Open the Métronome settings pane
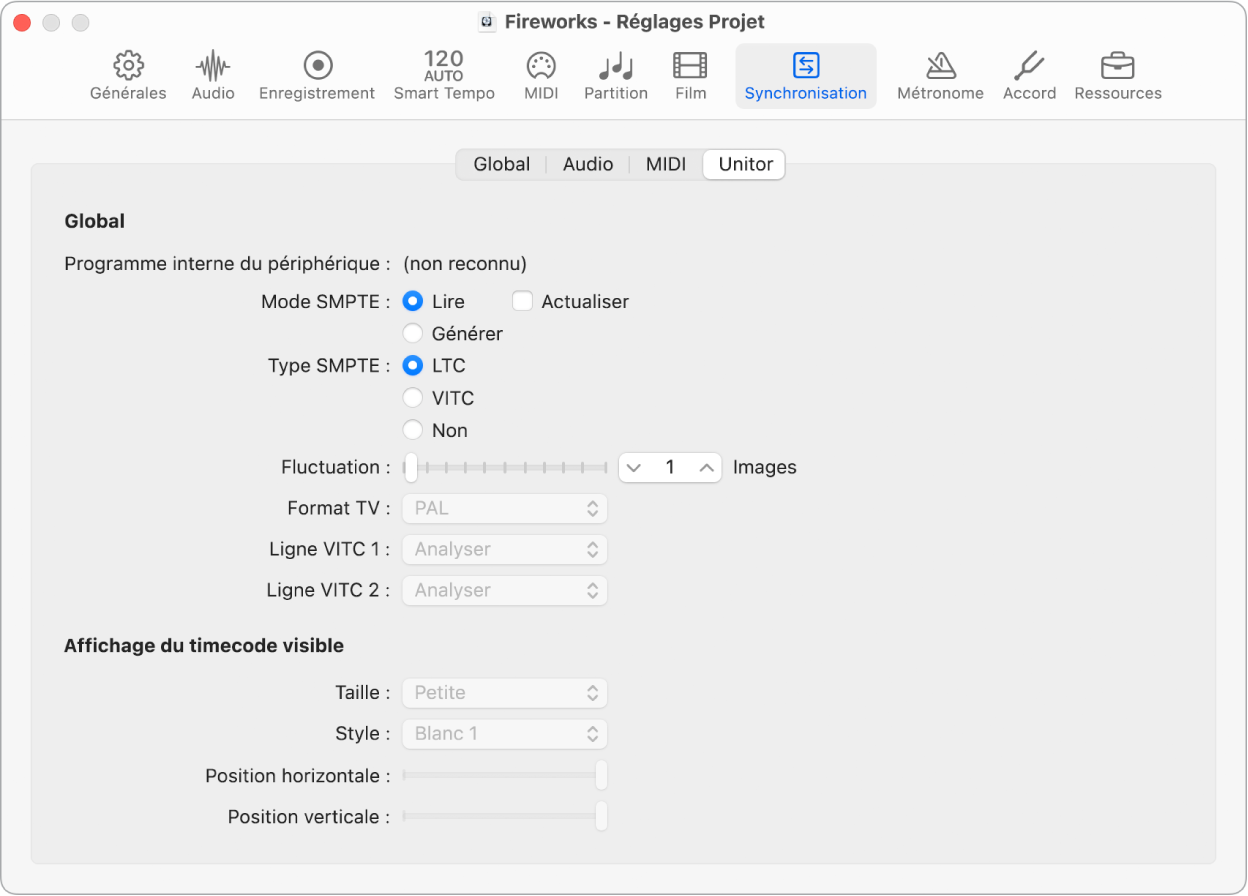 click(x=940, y=76)
